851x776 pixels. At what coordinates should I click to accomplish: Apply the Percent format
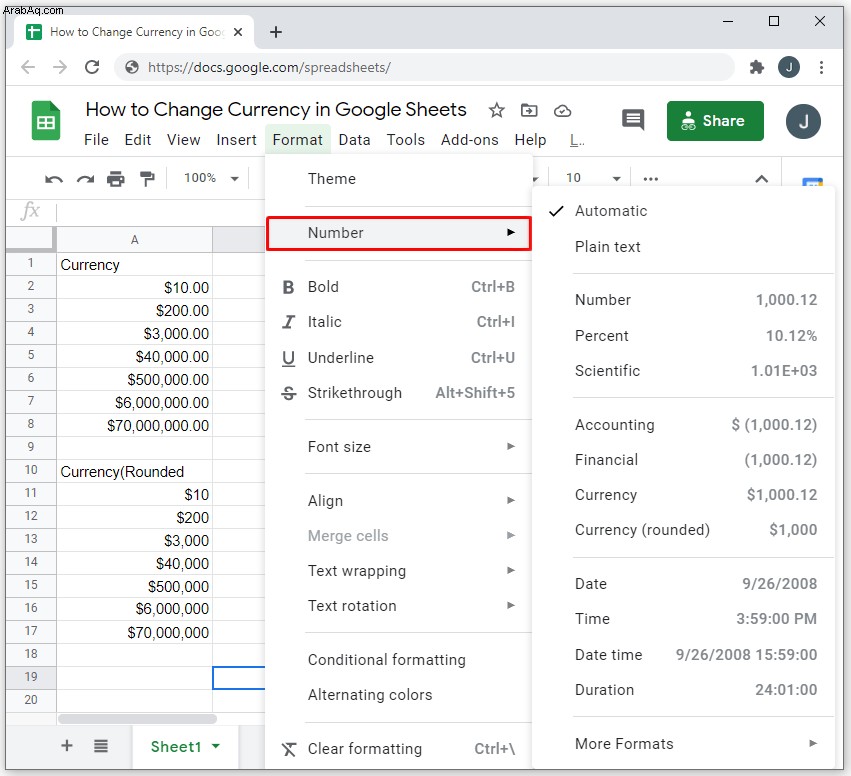coord(683,336)
